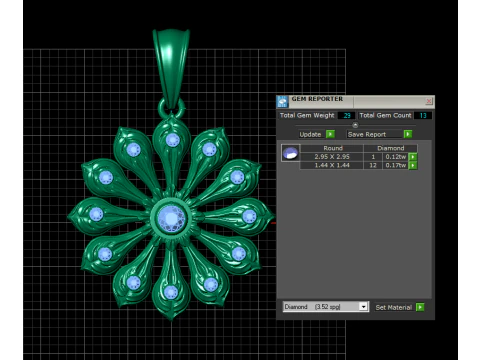The width and height of the screenshot is (480, 360).
Task: Select the 2.95 X 2.95 size cell
Action: coord(332,157)
